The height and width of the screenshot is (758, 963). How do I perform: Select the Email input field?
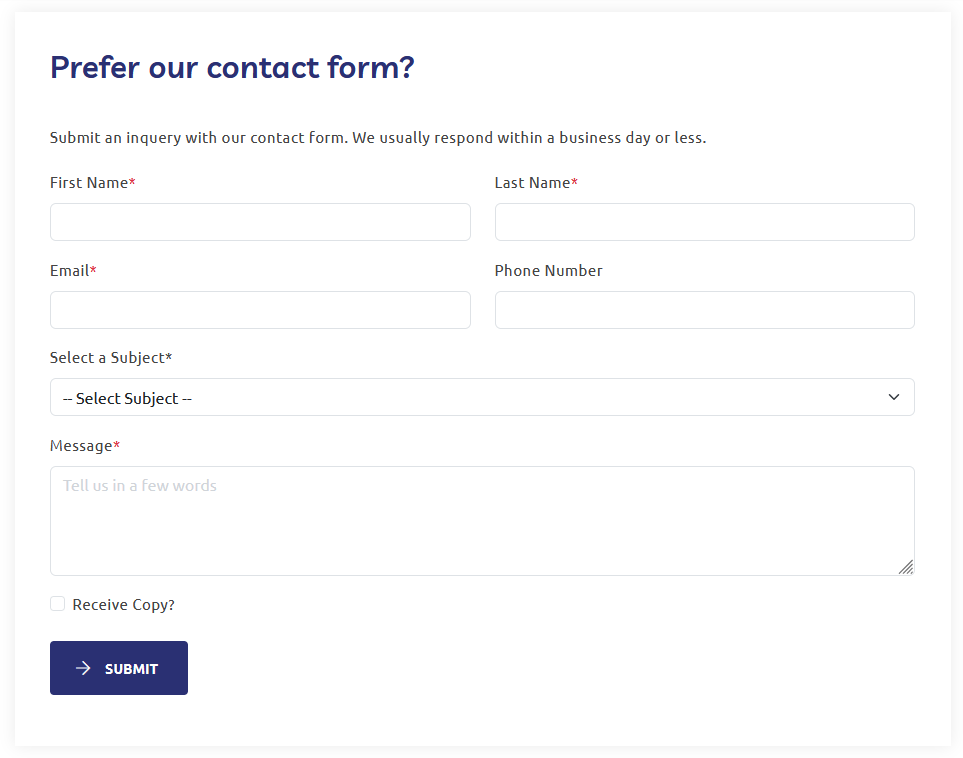click(260, 310)
